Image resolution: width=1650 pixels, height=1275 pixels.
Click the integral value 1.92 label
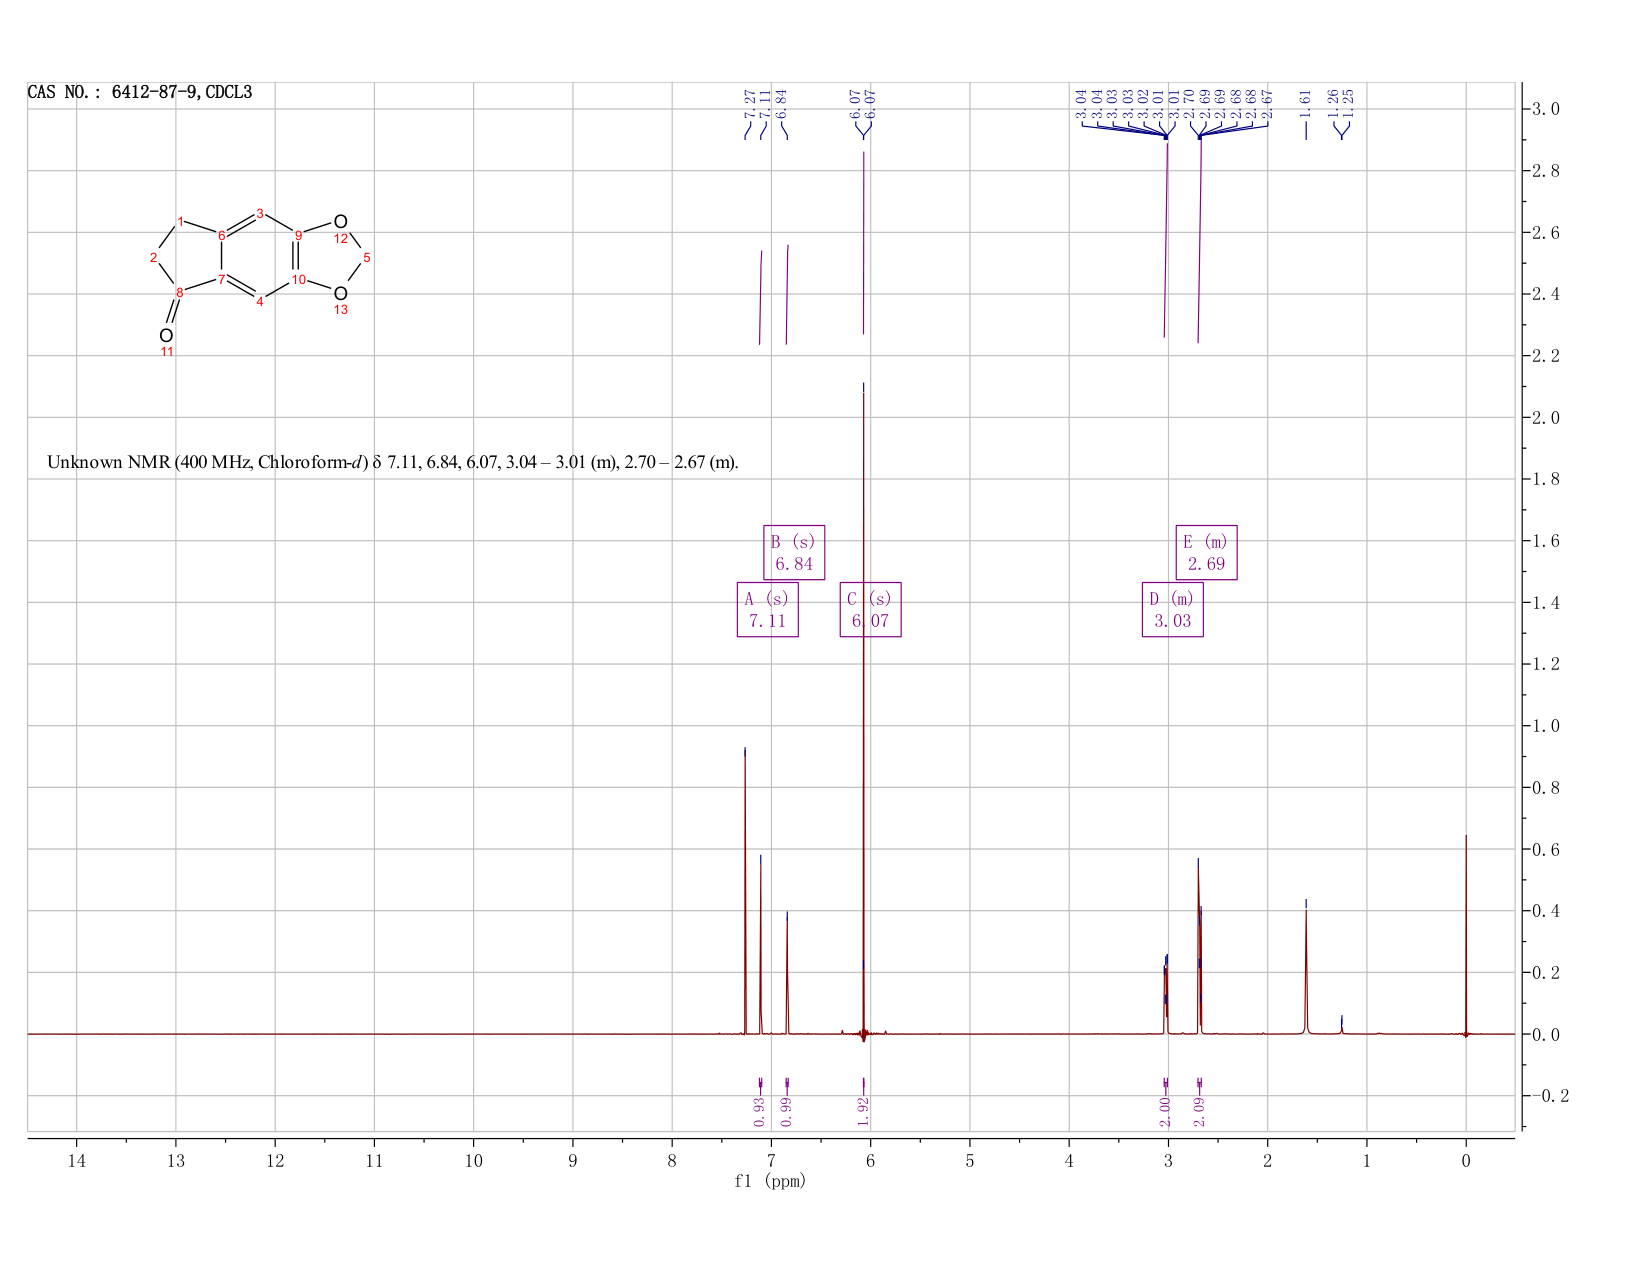click(864, 1111)
